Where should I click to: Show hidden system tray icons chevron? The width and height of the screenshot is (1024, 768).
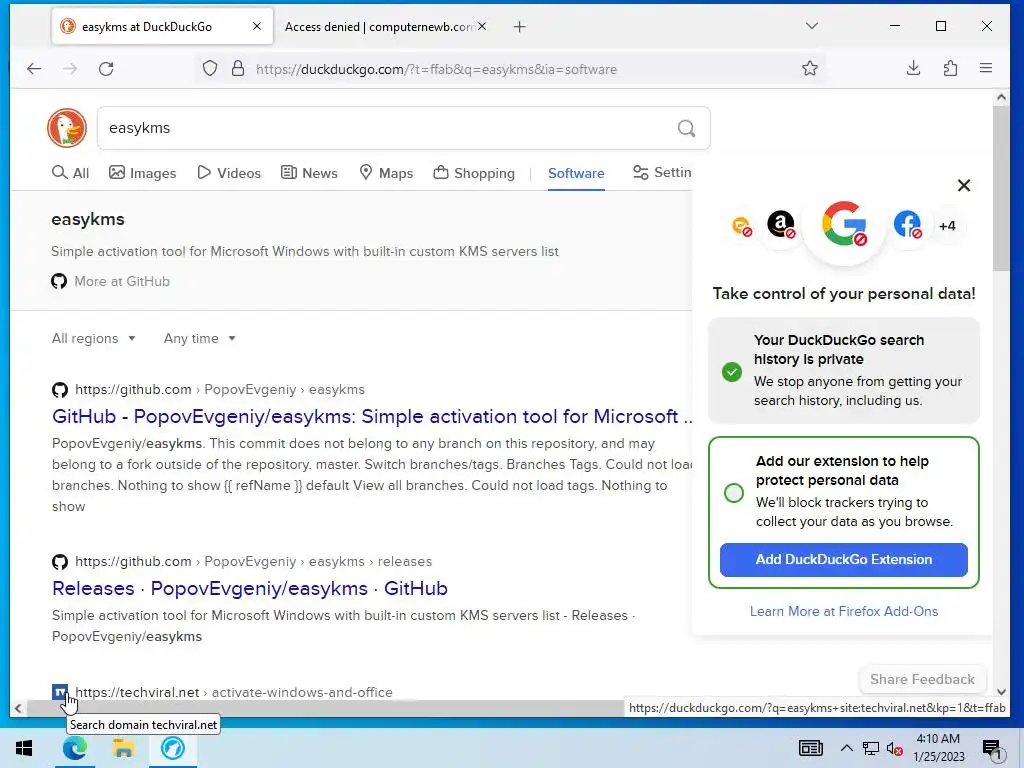pyautogui.click(x=847, y=748)
